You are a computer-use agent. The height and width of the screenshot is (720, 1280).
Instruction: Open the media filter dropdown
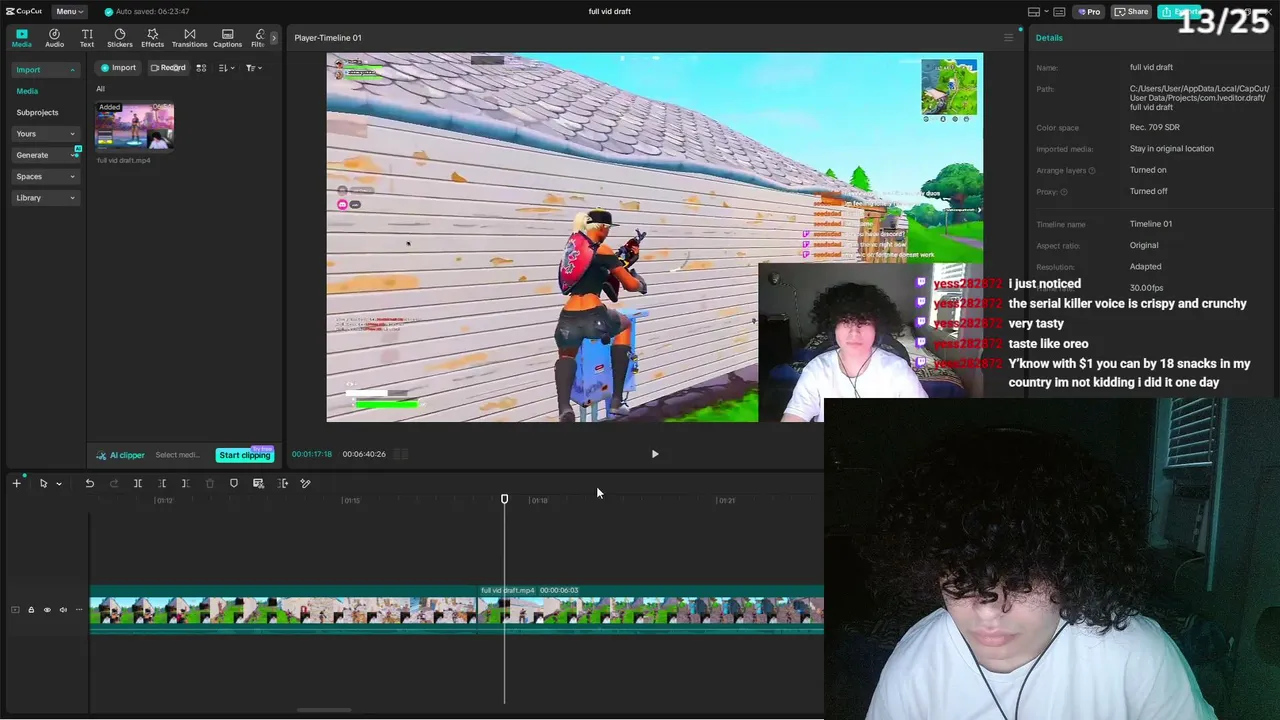click(254, 68)
